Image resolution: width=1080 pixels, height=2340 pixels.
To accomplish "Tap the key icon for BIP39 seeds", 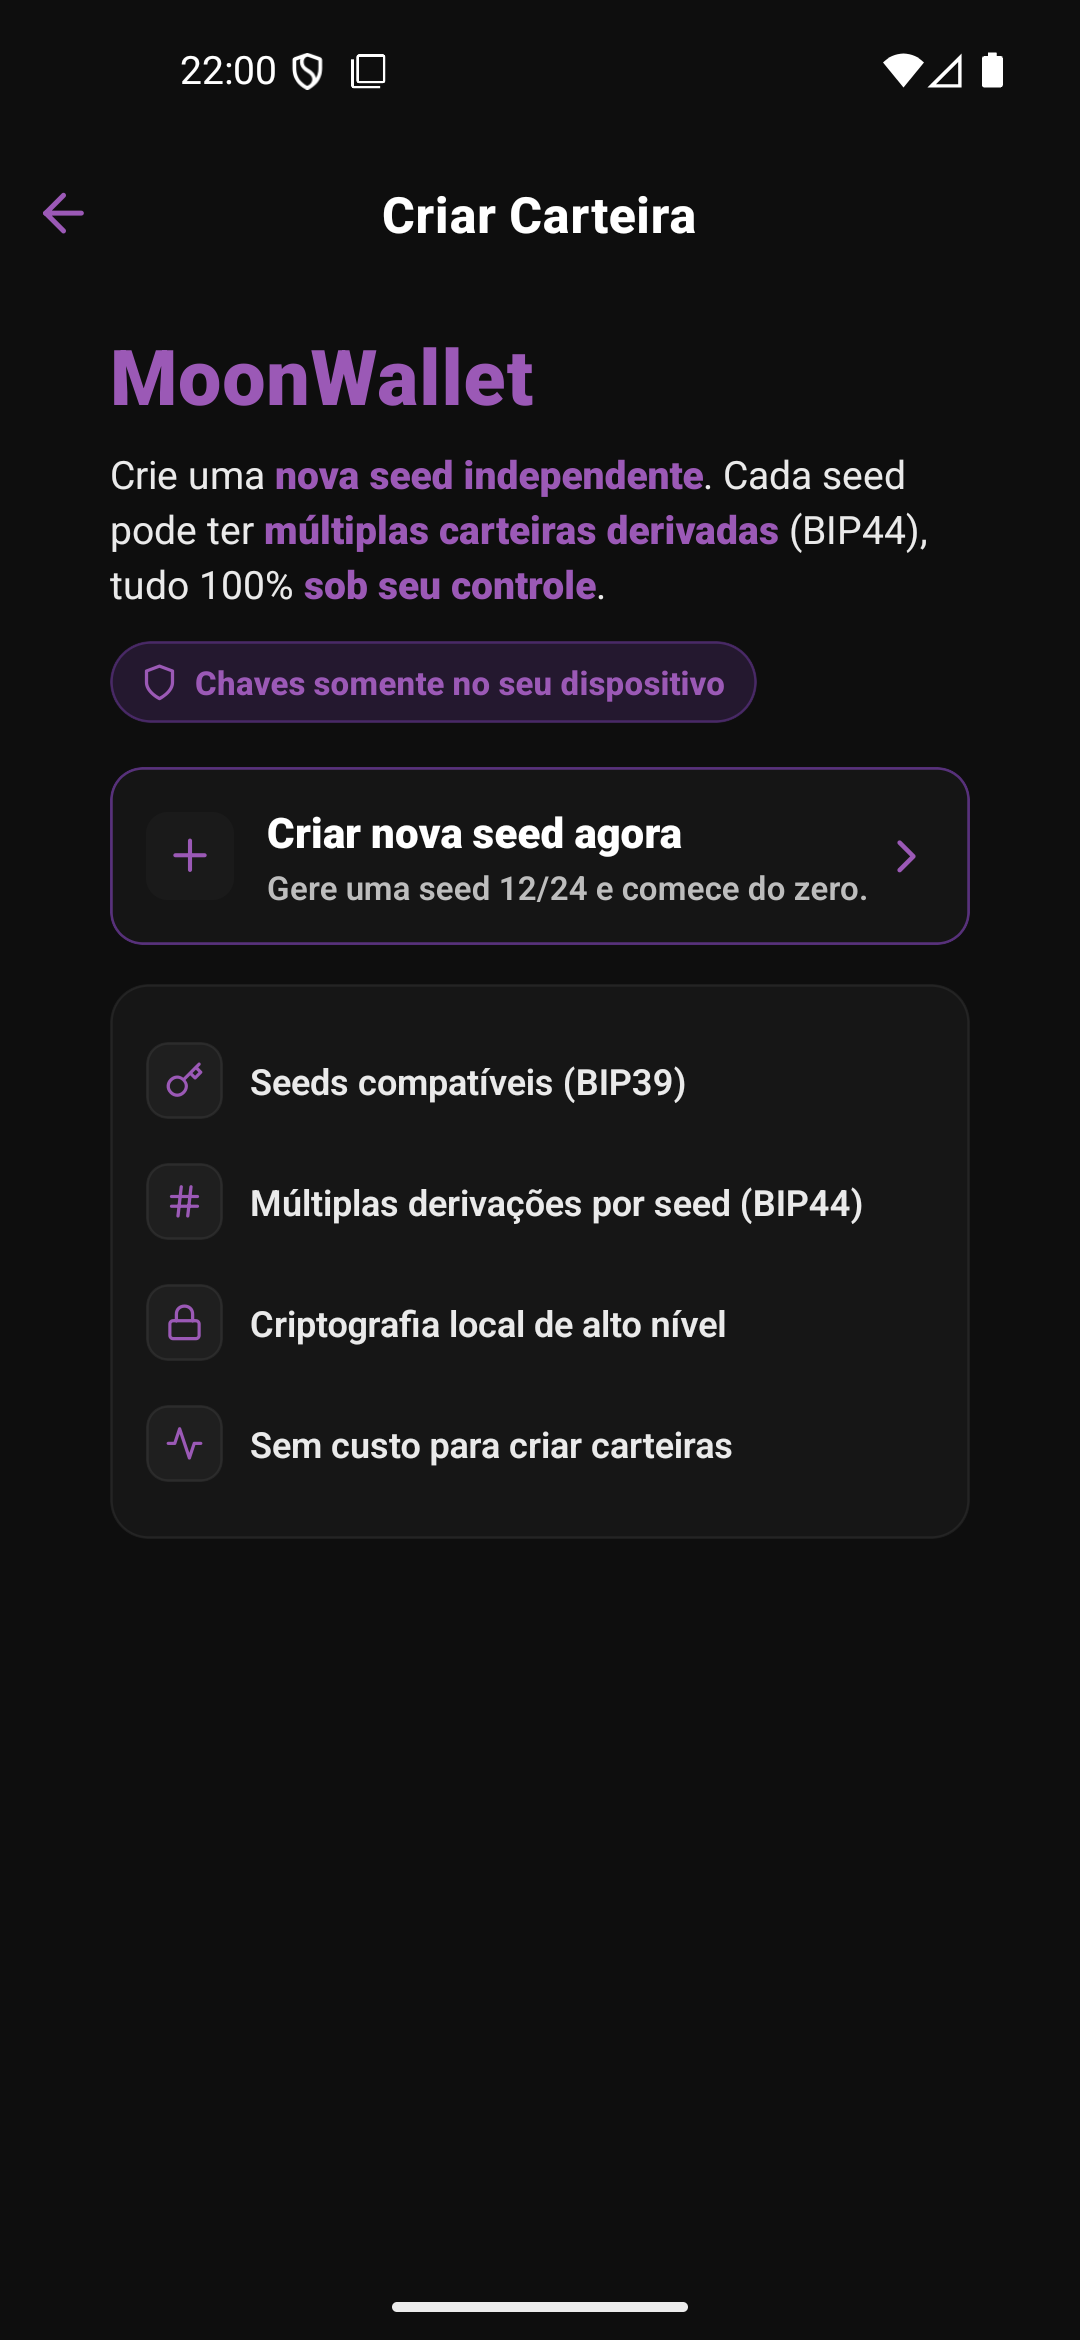I will pos(185,1081).
